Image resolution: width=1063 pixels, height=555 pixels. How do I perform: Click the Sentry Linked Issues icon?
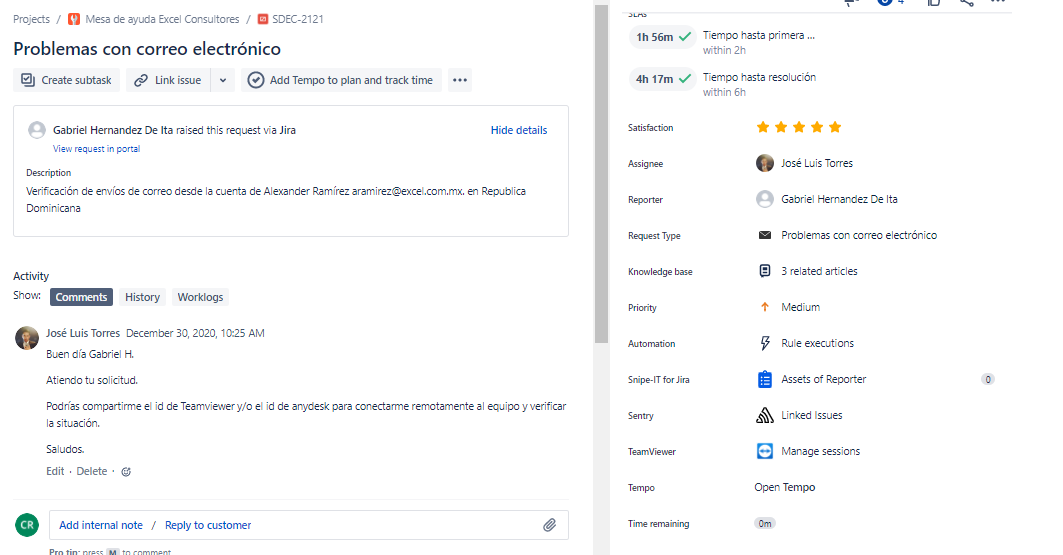pos(764,415)
